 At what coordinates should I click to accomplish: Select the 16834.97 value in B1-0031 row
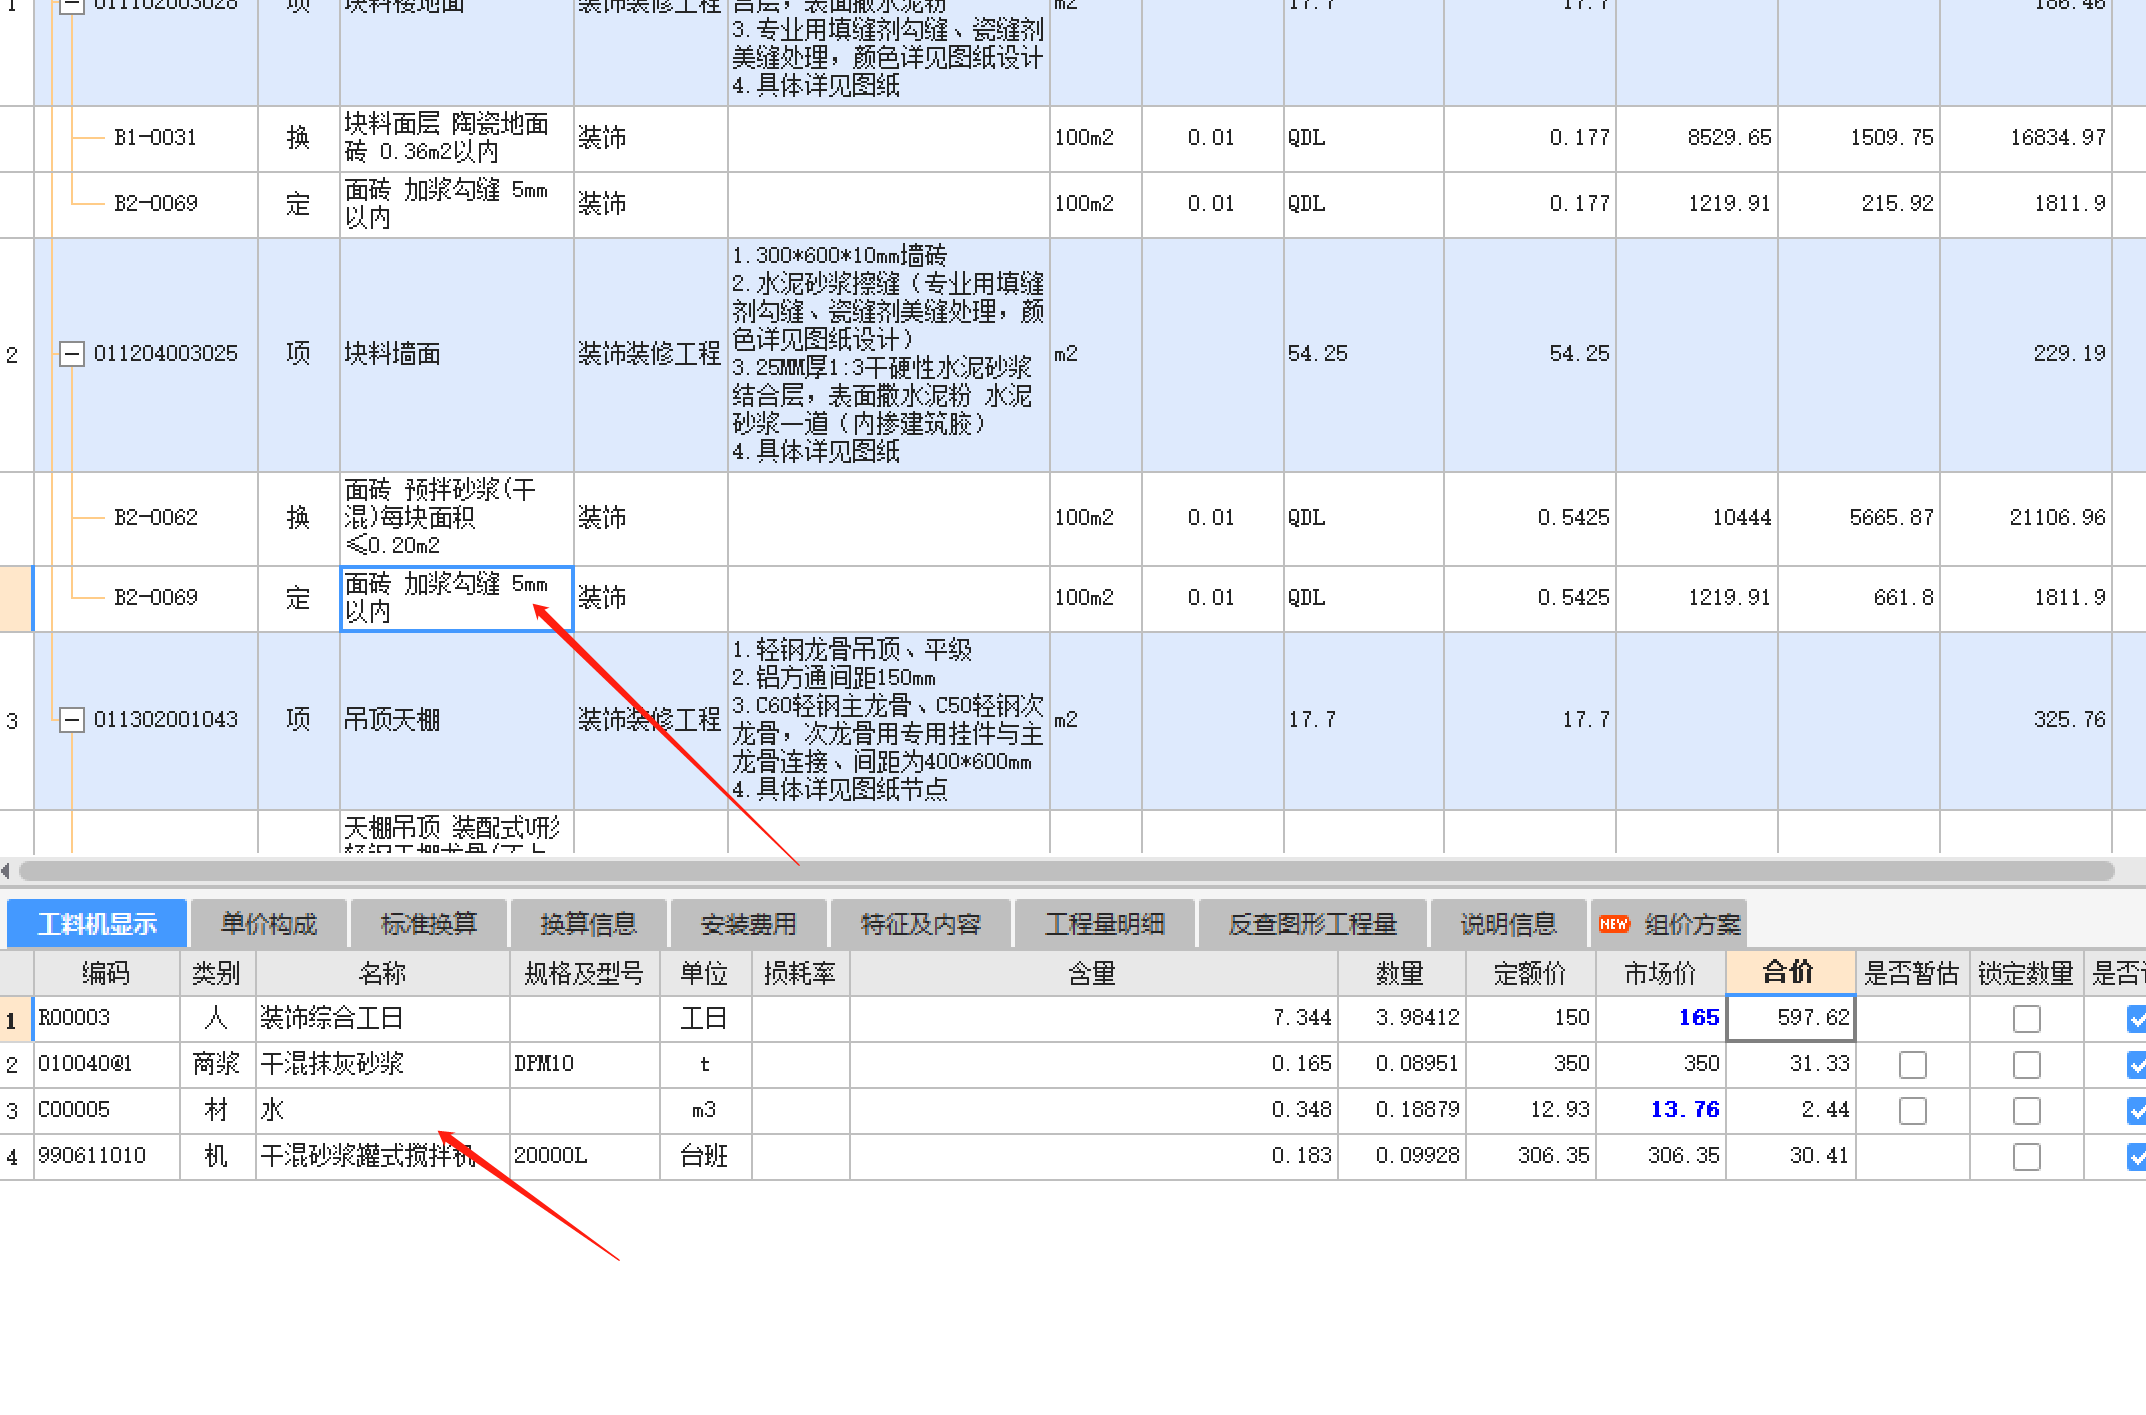[x=2025, y=138]
